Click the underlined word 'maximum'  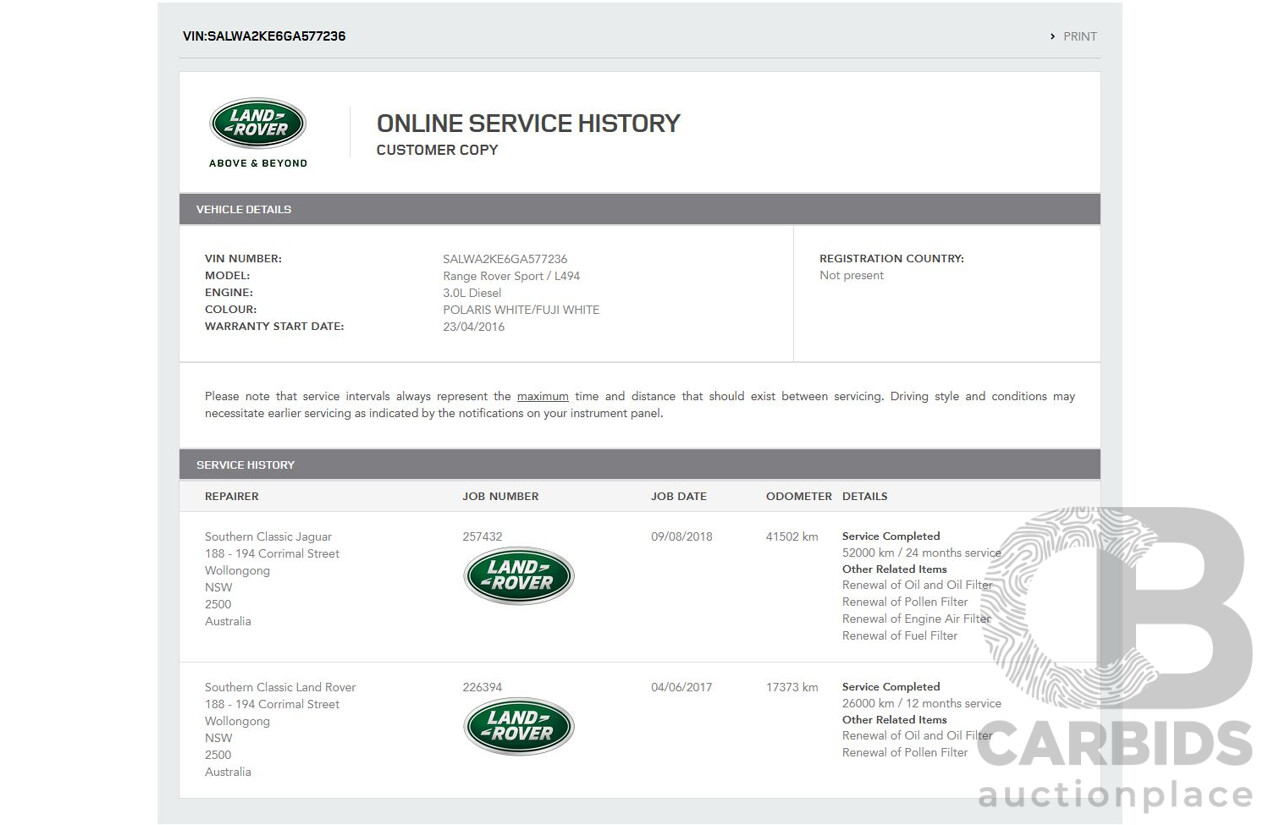(x=543, y=396)
